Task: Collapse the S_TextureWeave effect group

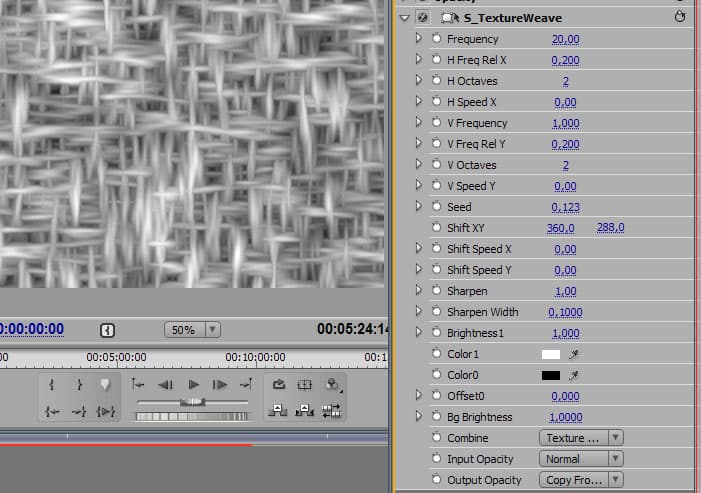Action: [404, 18]
